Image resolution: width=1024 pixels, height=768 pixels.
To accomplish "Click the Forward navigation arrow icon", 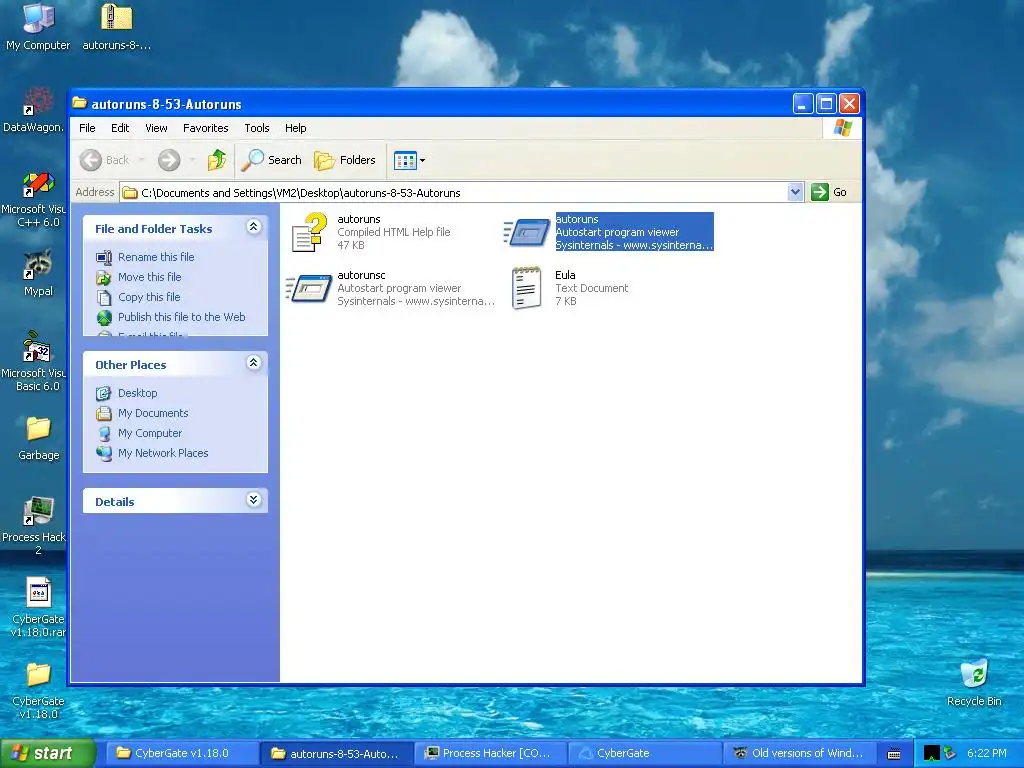I will [x=168, y=160].
